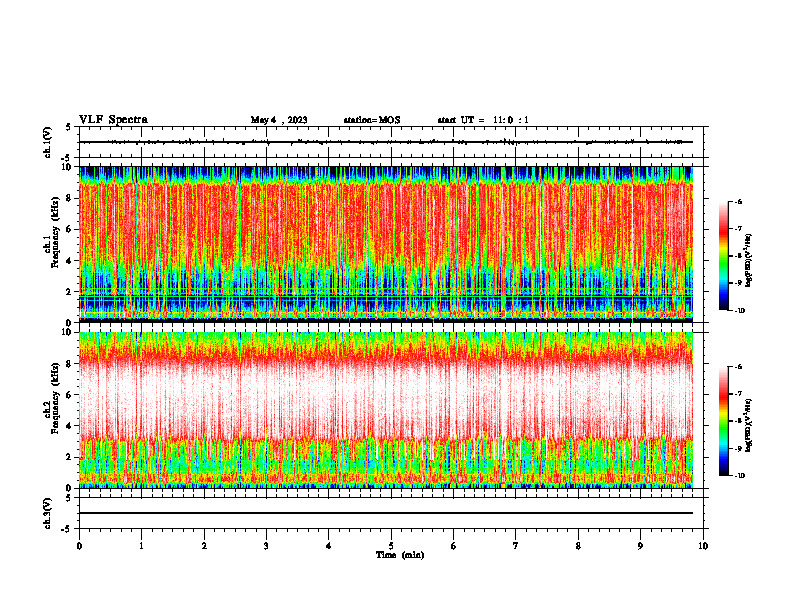792x612 pixels.
Task: Click time axis tick label "0"
Action: coord(79,546)
